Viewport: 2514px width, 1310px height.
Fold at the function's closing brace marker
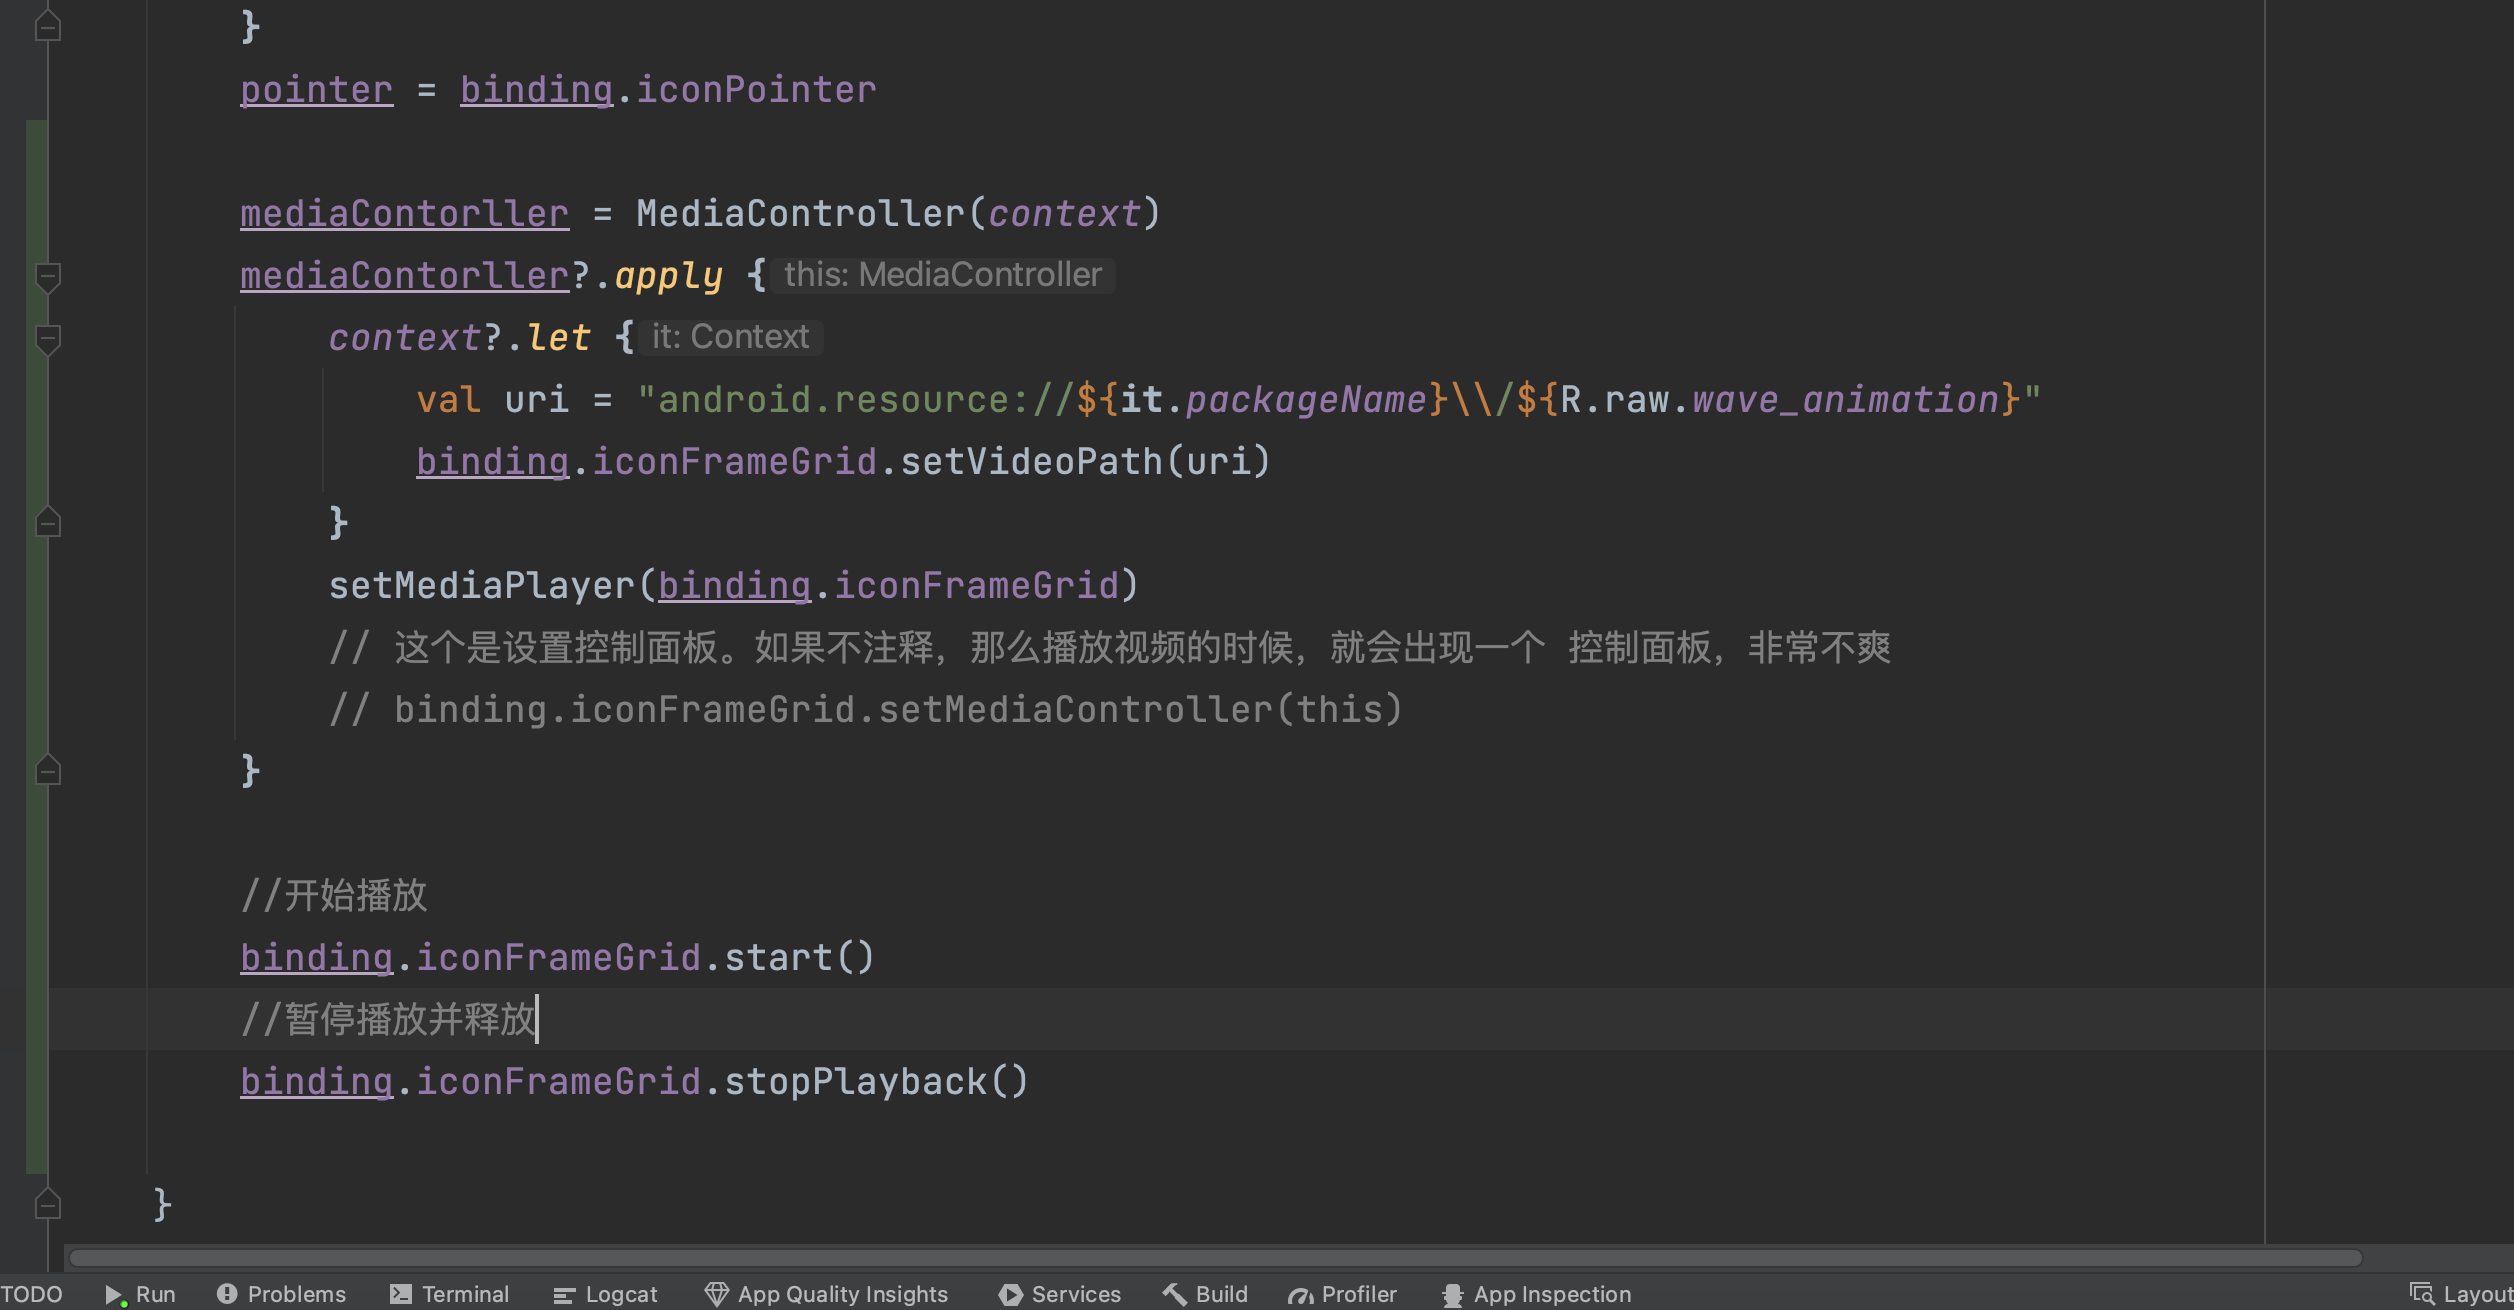[x=47, y=1205]
